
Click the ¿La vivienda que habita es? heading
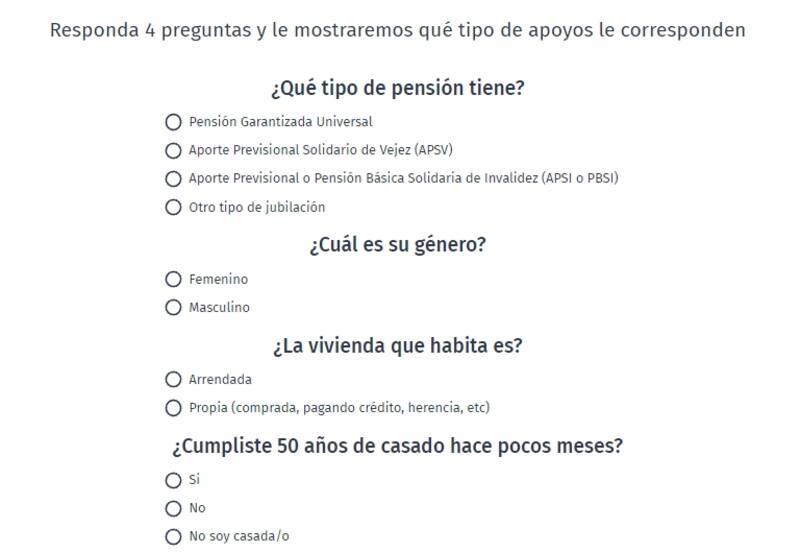coord(397,346)
